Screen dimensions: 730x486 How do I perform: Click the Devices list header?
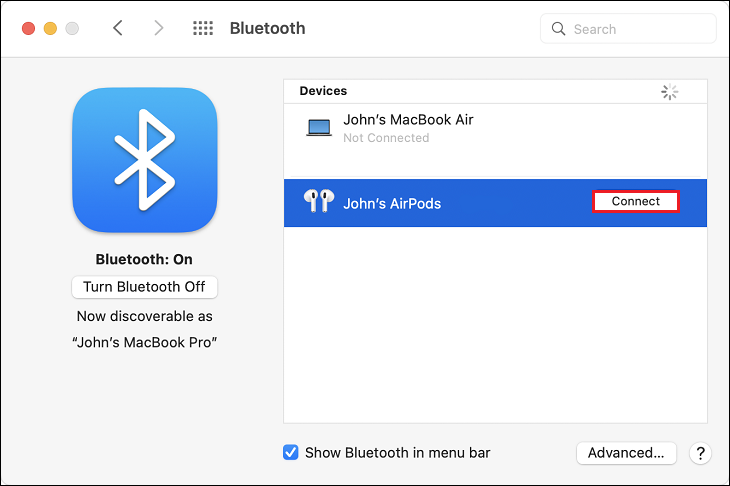pos(323,91)
